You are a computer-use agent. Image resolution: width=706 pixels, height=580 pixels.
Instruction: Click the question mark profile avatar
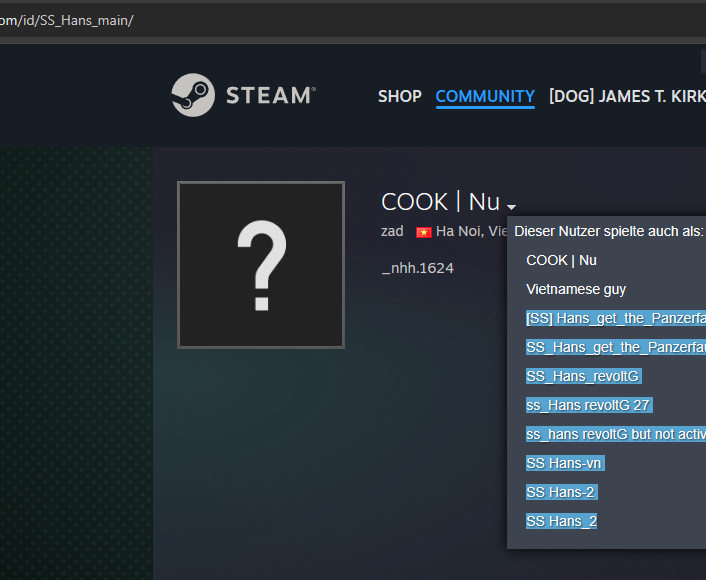261,265
